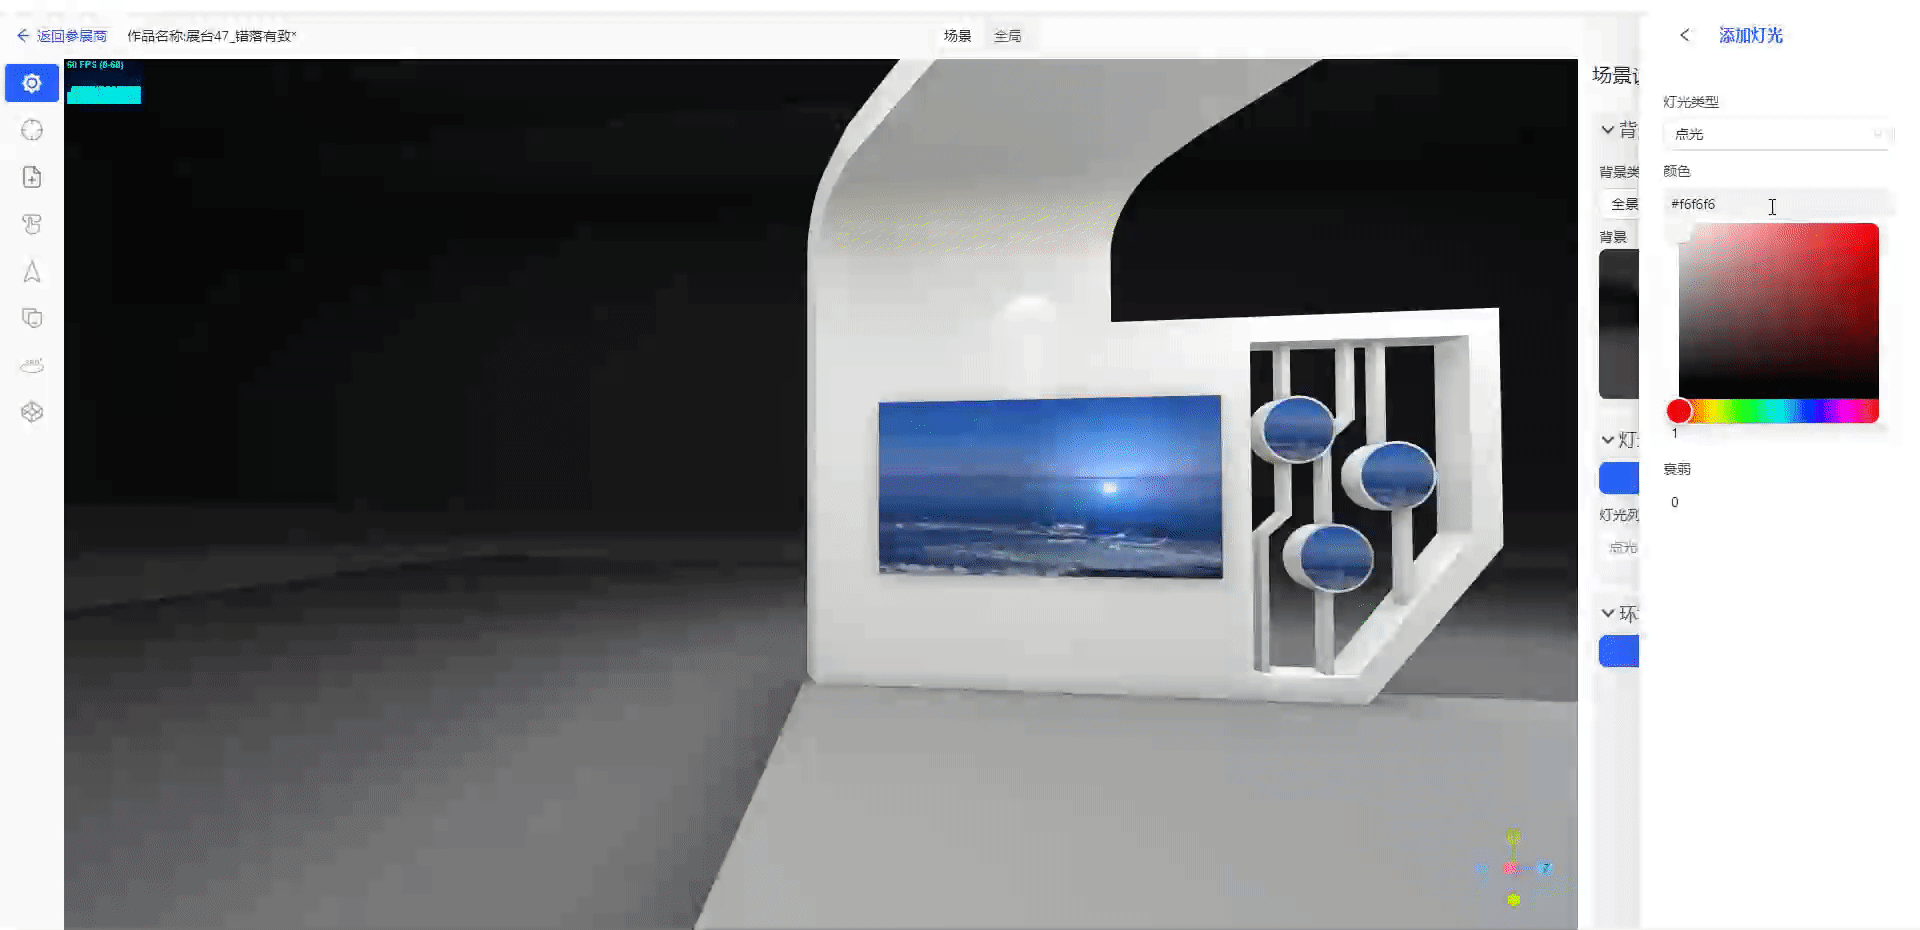Open the 灯光类型 dropdown showing 点光
This screenshot has width=1920, height=930.
click(1777, 134)
